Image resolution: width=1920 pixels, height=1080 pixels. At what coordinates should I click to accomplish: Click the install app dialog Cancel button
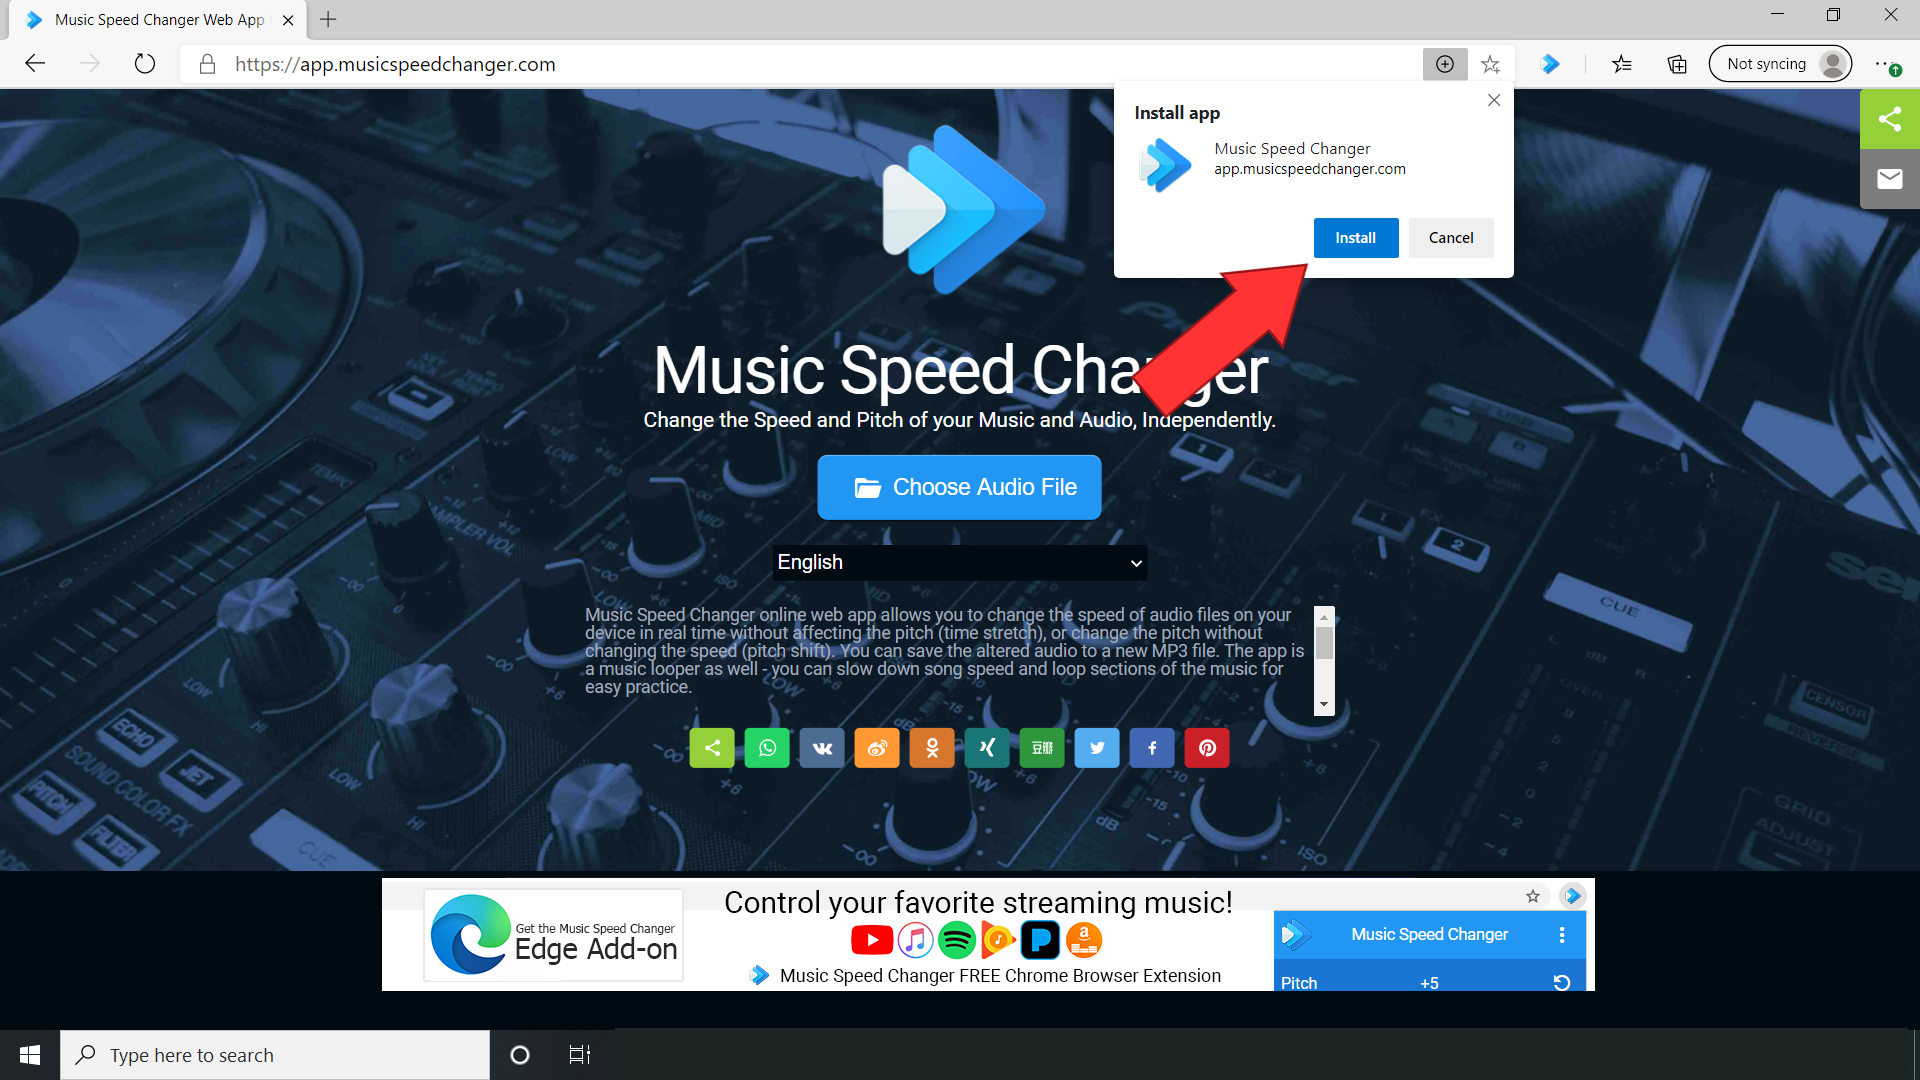pos(1451,237)
